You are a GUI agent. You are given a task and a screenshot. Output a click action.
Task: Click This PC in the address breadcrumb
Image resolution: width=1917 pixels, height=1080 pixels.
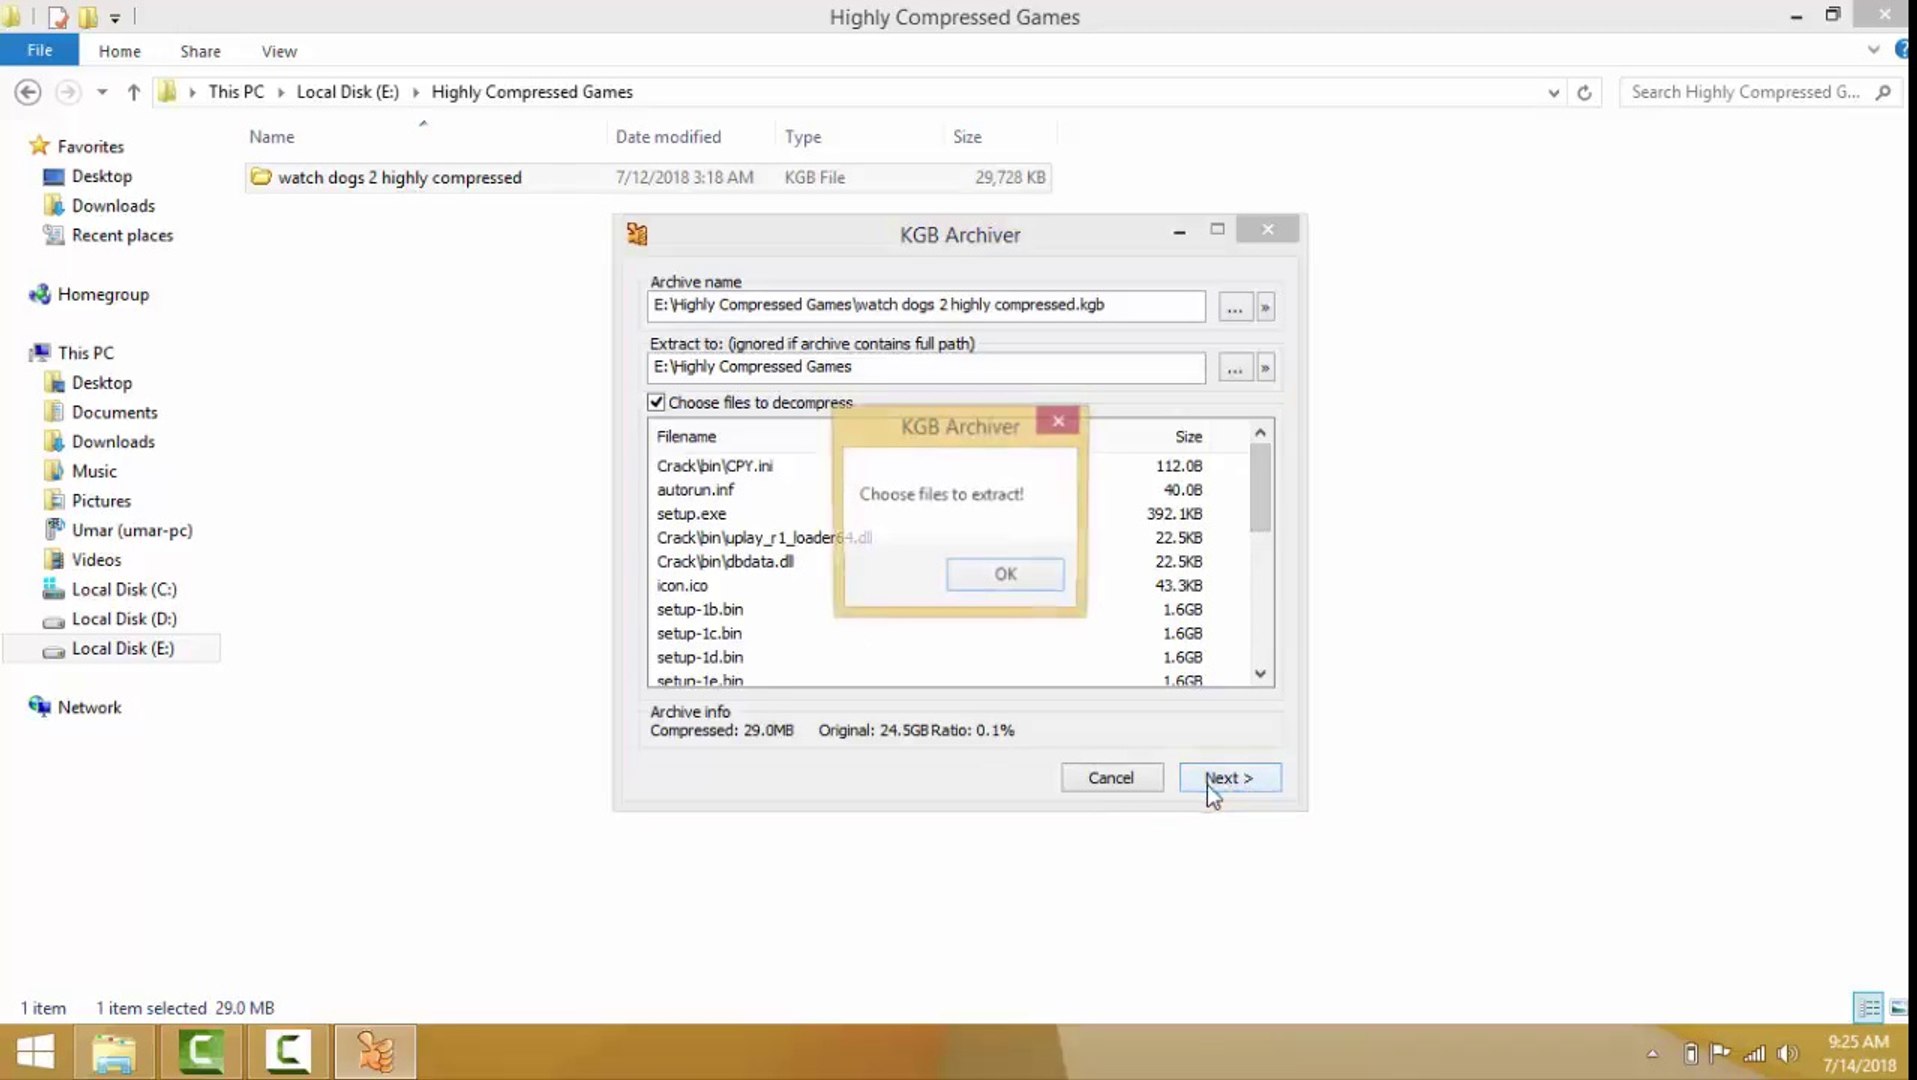pyautogui.click(x=236, y=92)
